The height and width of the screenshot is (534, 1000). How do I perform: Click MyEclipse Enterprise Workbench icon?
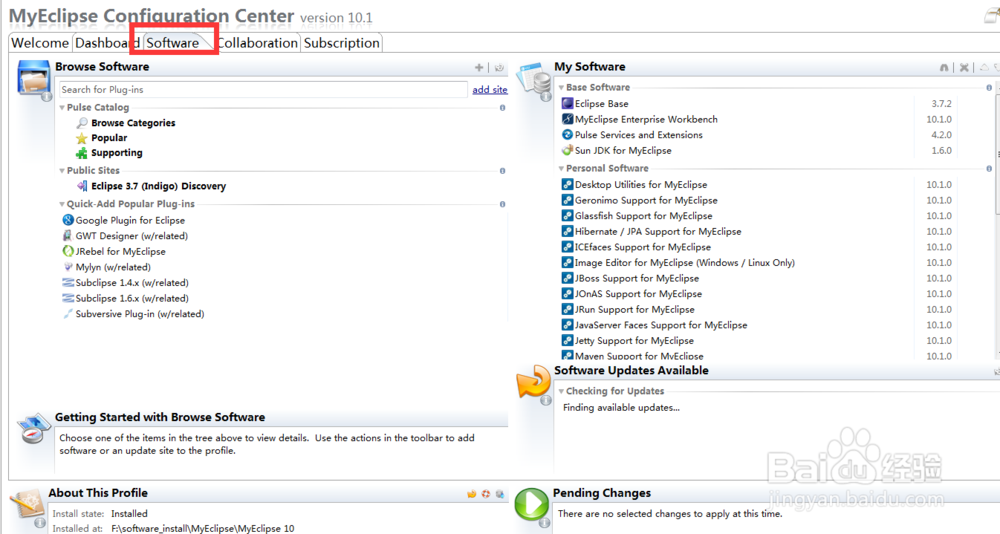[567, 119]
